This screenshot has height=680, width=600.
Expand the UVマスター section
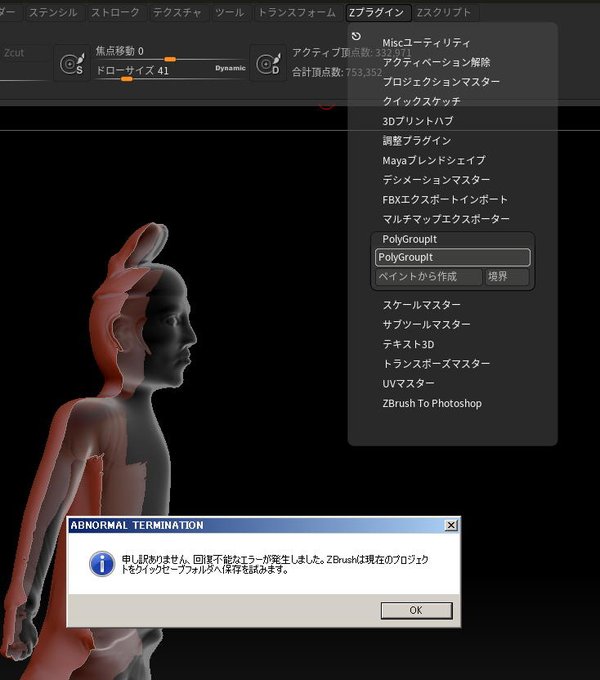pos(408,383)
